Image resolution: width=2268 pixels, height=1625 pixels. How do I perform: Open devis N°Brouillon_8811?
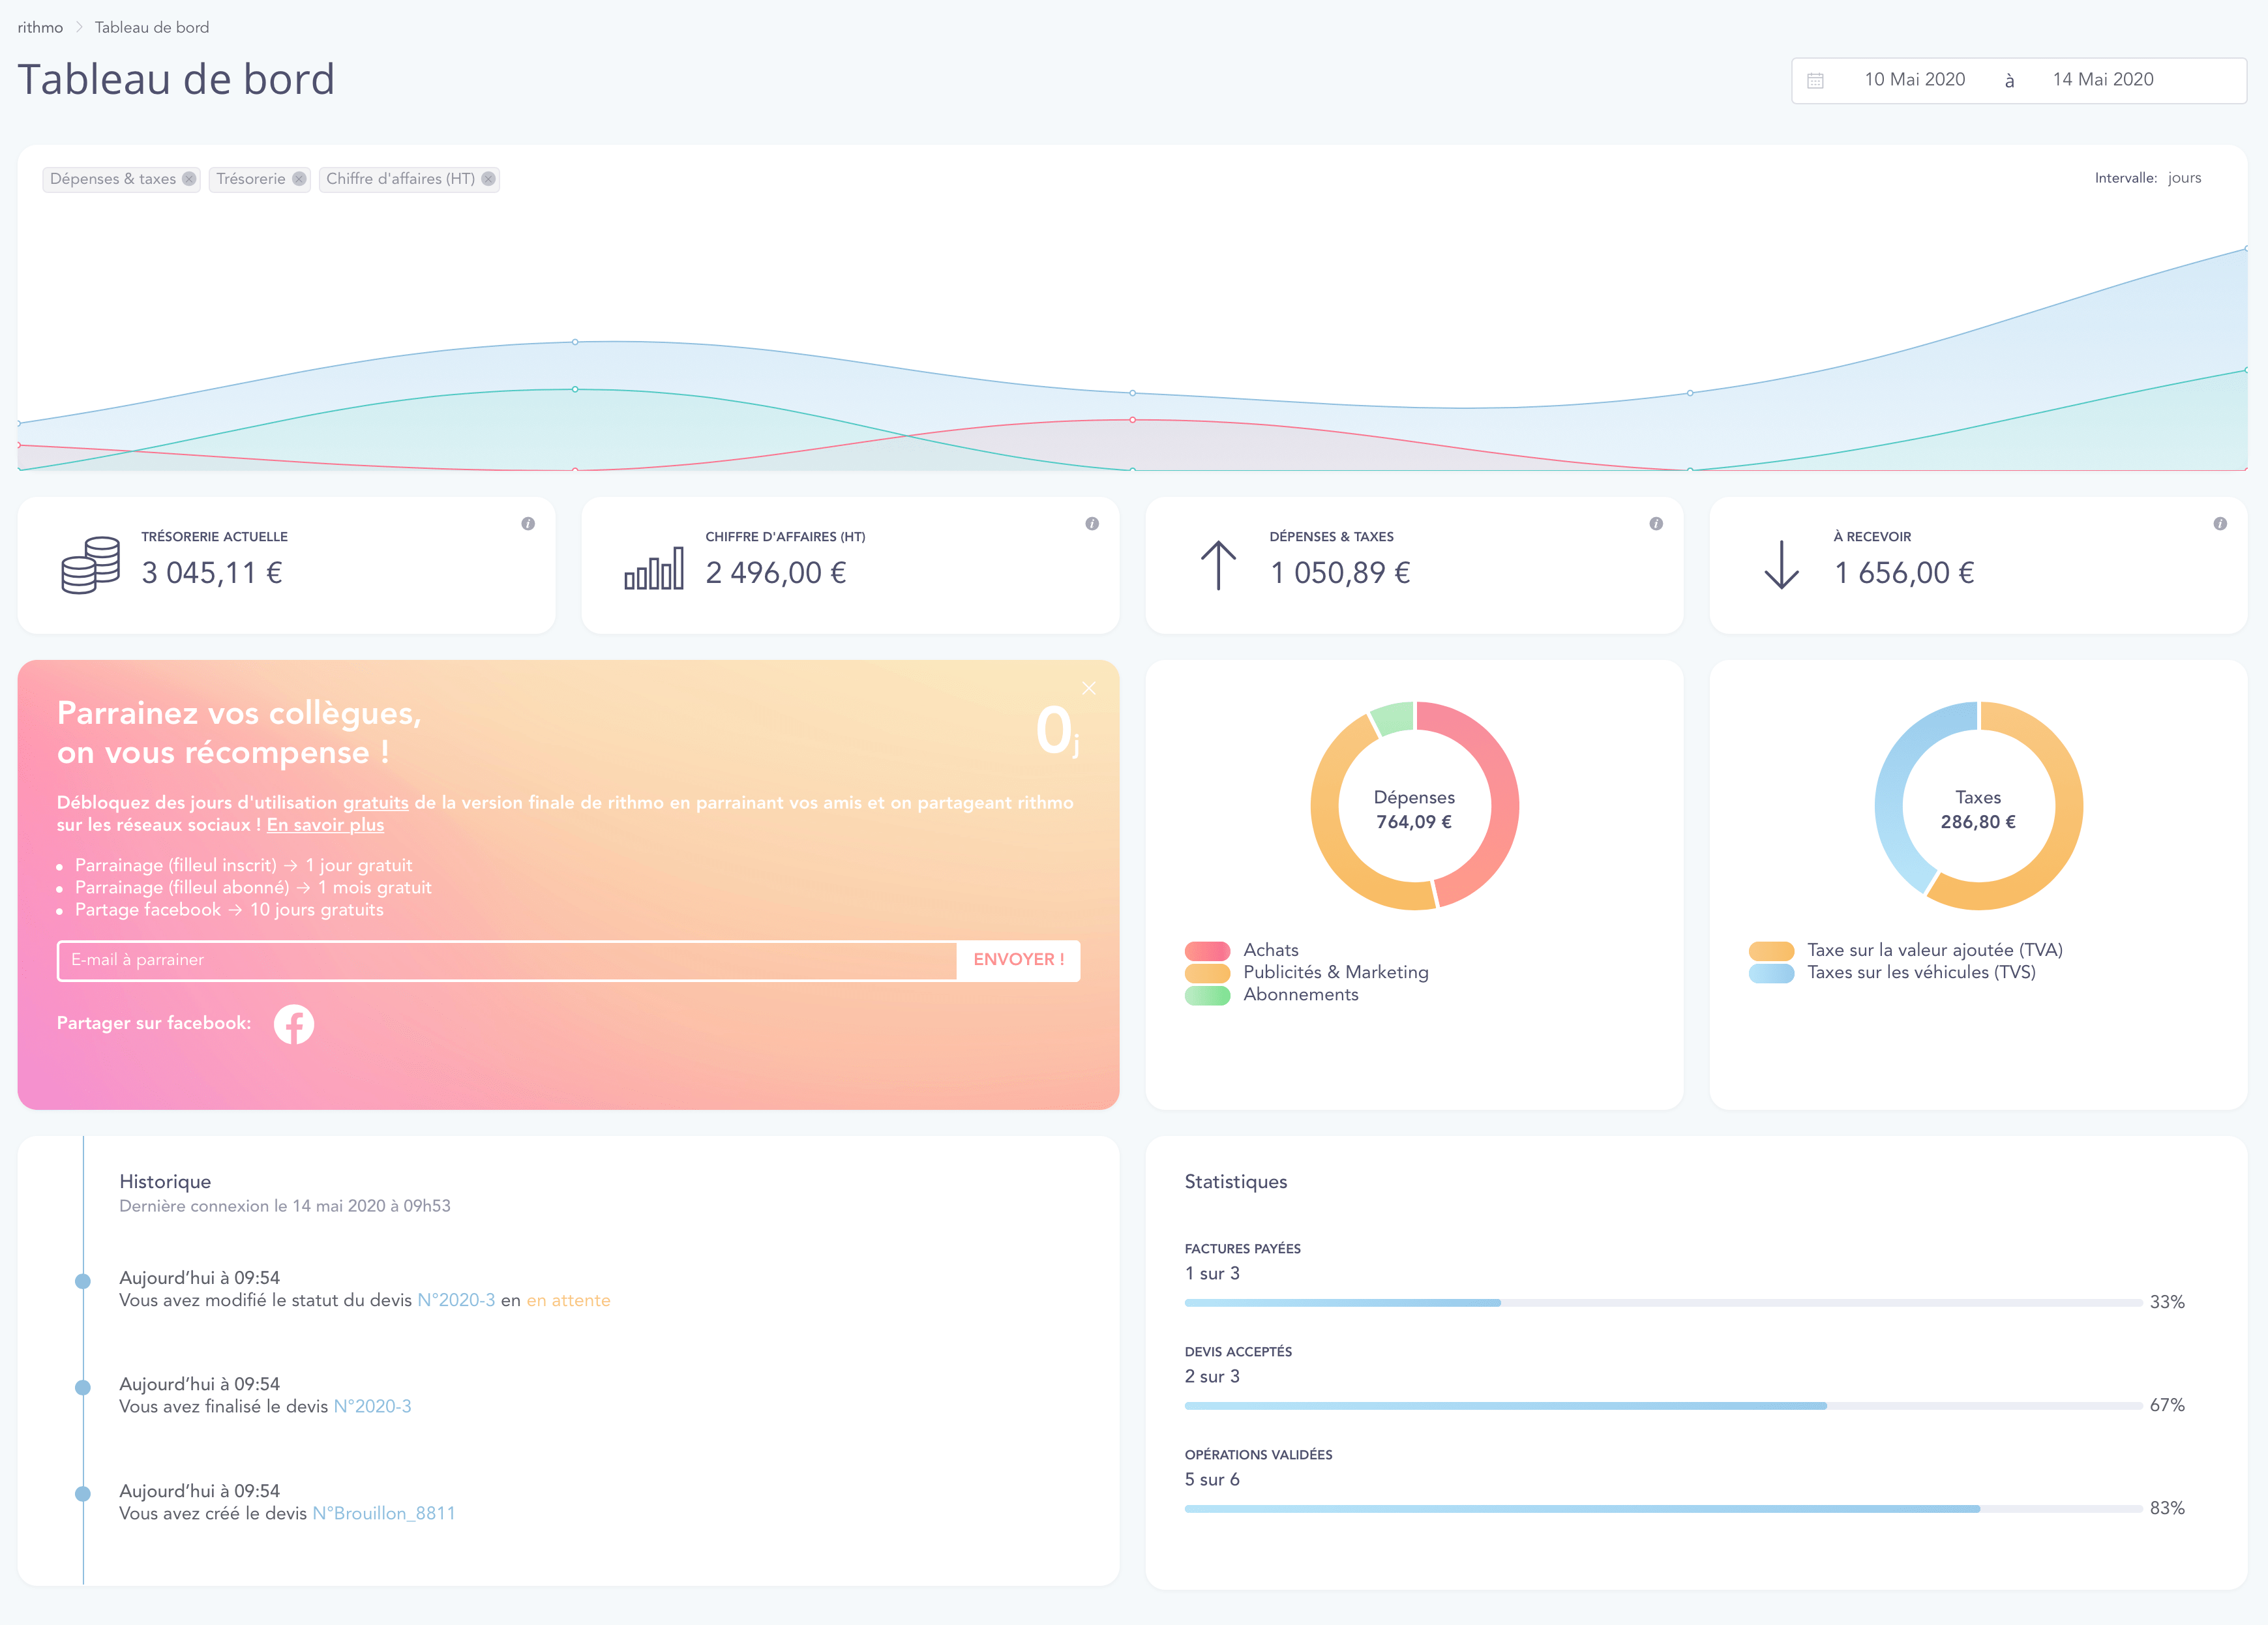click(384, 1513)
